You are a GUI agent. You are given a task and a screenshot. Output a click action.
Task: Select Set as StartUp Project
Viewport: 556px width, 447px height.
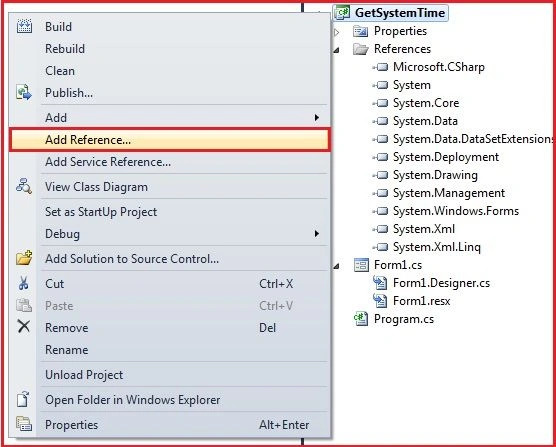pos(101,212)
